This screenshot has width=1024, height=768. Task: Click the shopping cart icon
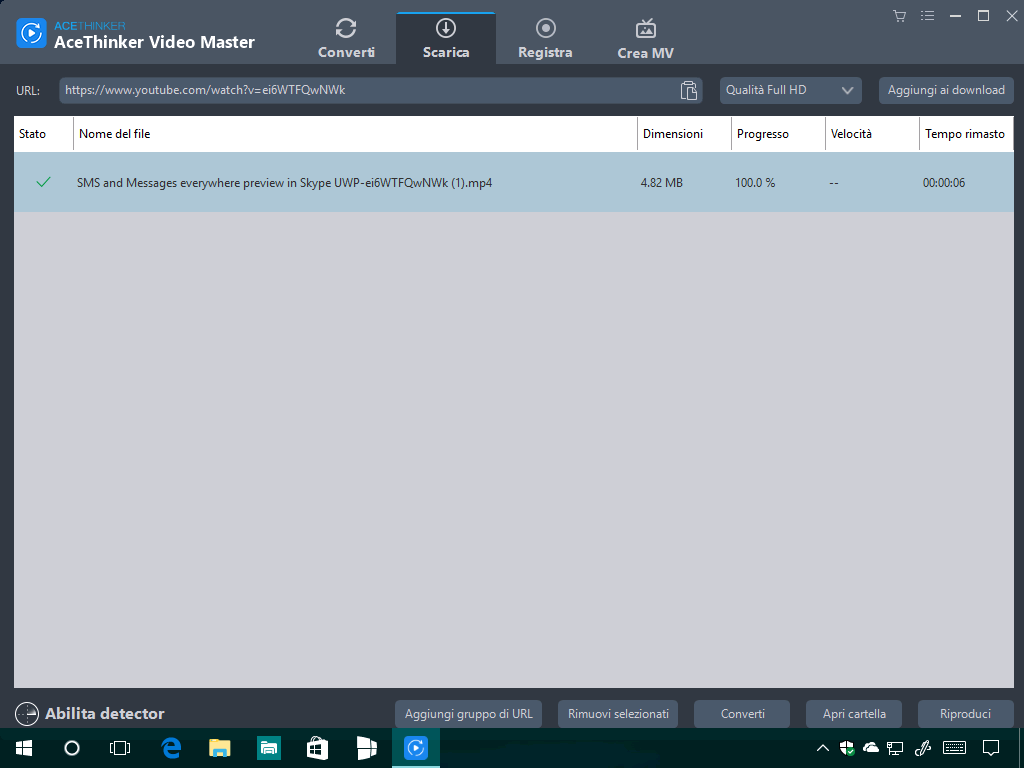900,16
